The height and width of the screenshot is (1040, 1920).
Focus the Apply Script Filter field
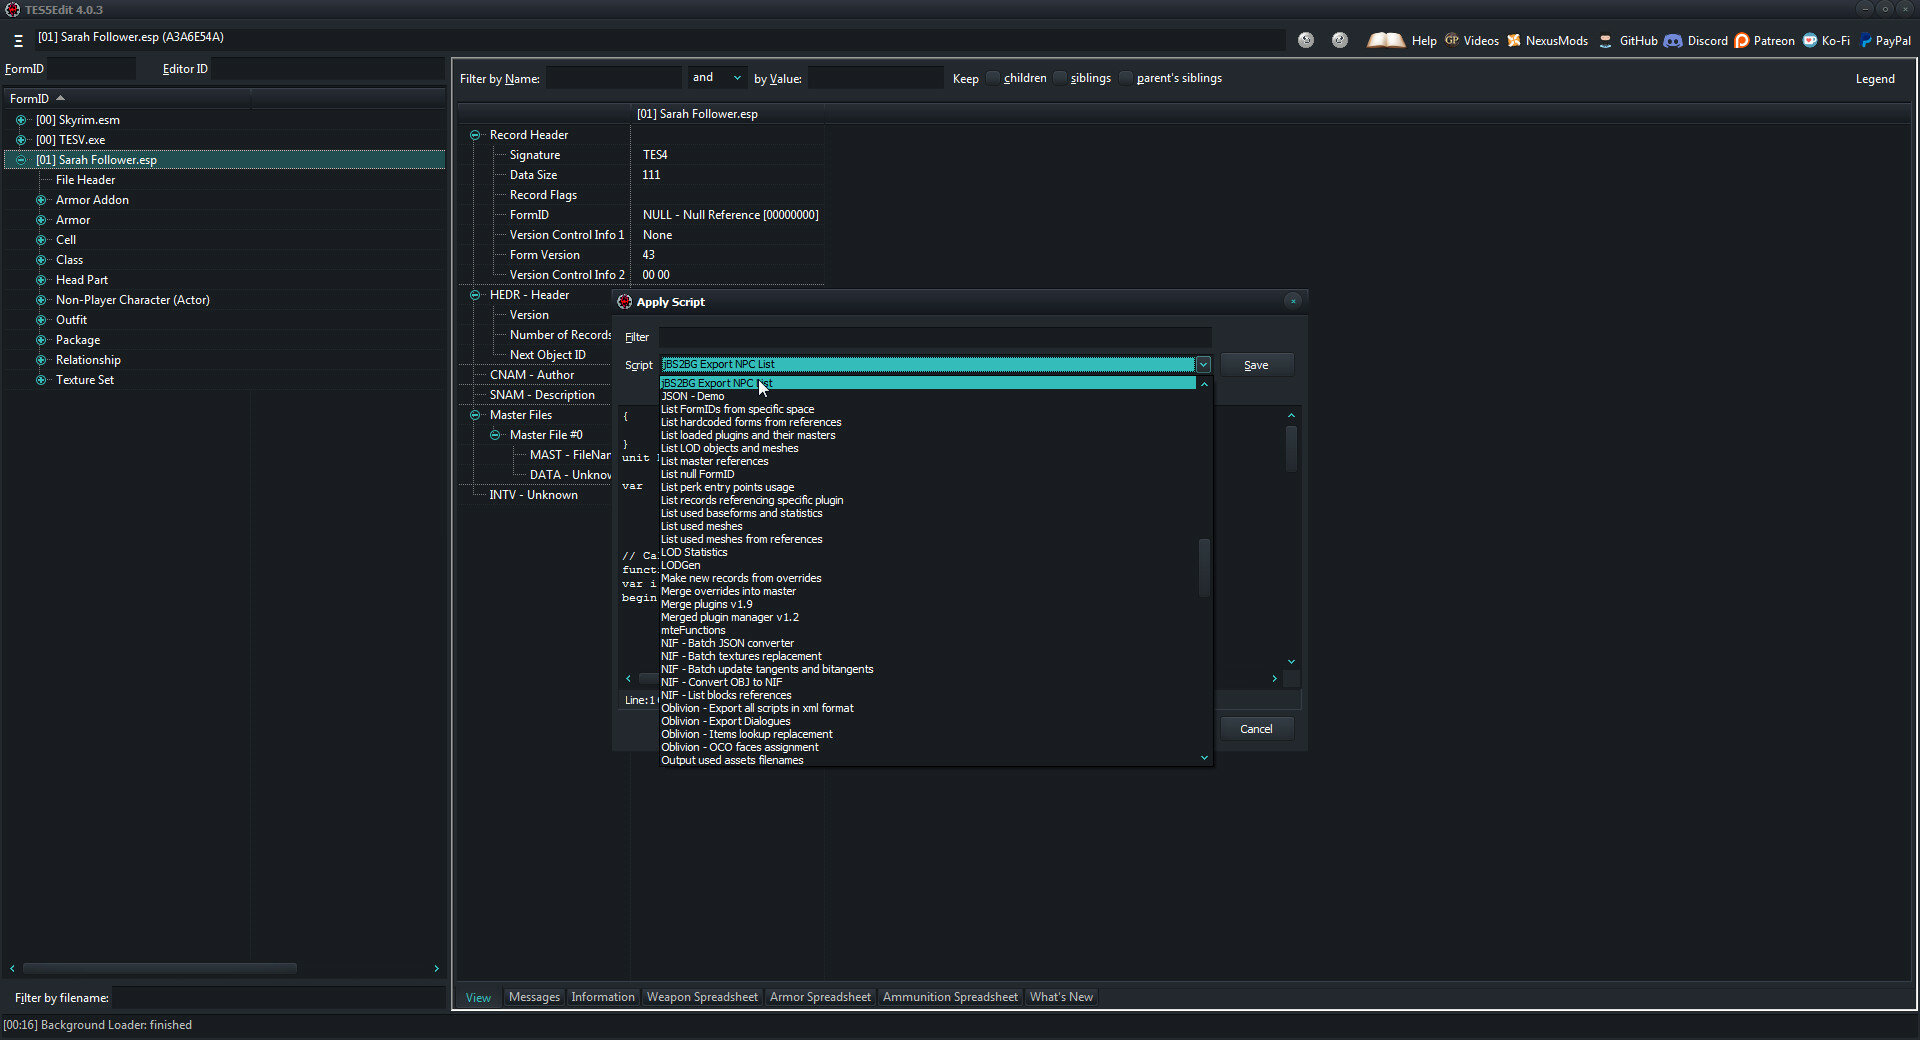[x=935, y=337]
